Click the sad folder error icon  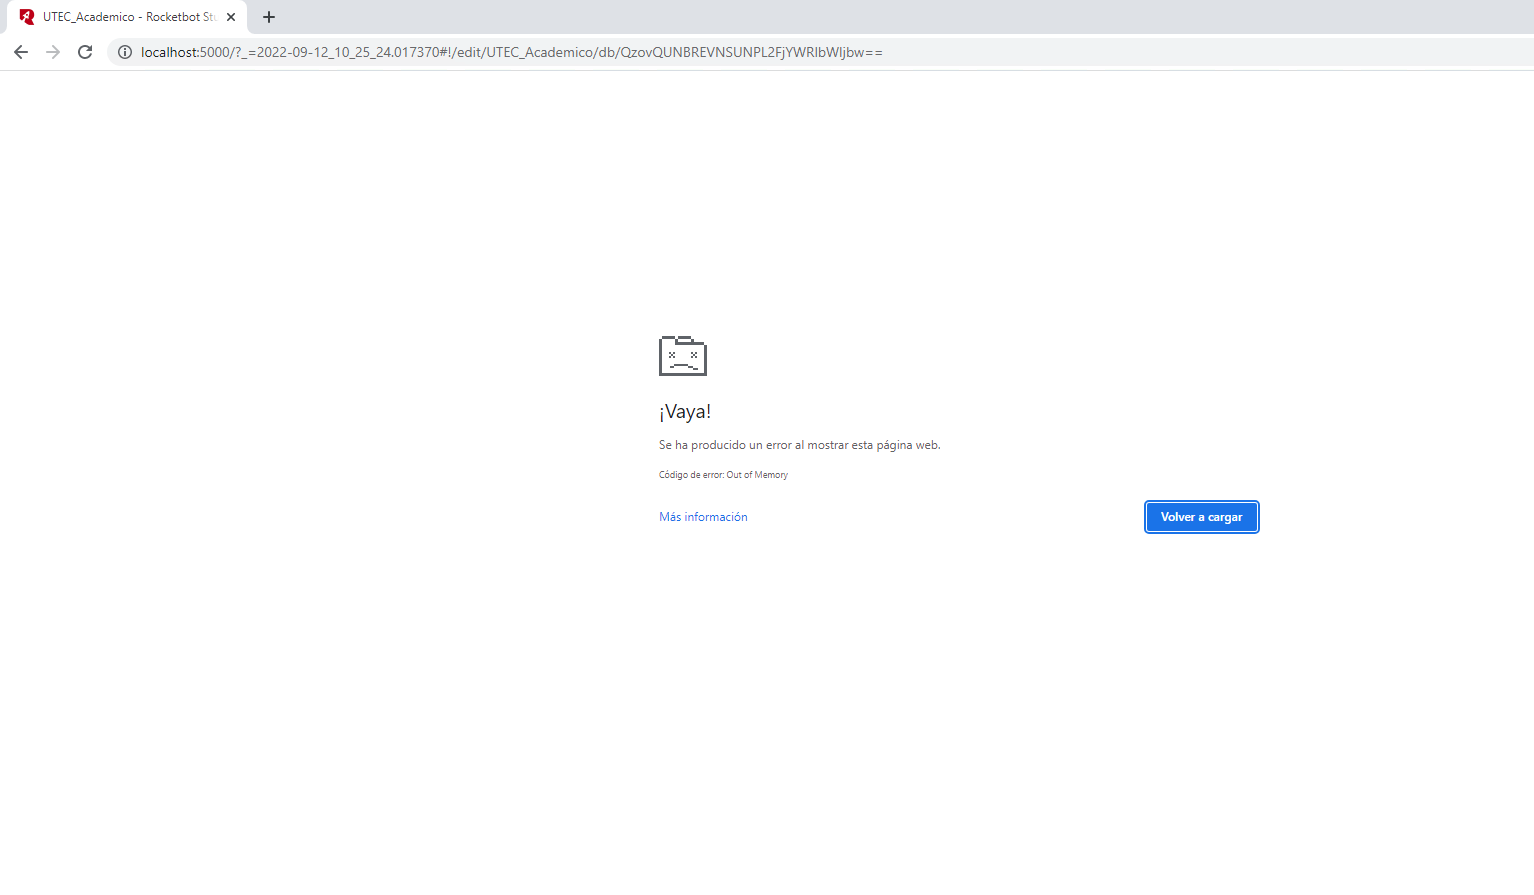click(683, 356)
